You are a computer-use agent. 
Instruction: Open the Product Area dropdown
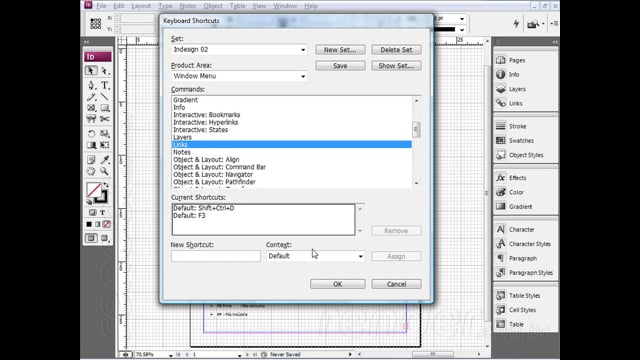239,76
